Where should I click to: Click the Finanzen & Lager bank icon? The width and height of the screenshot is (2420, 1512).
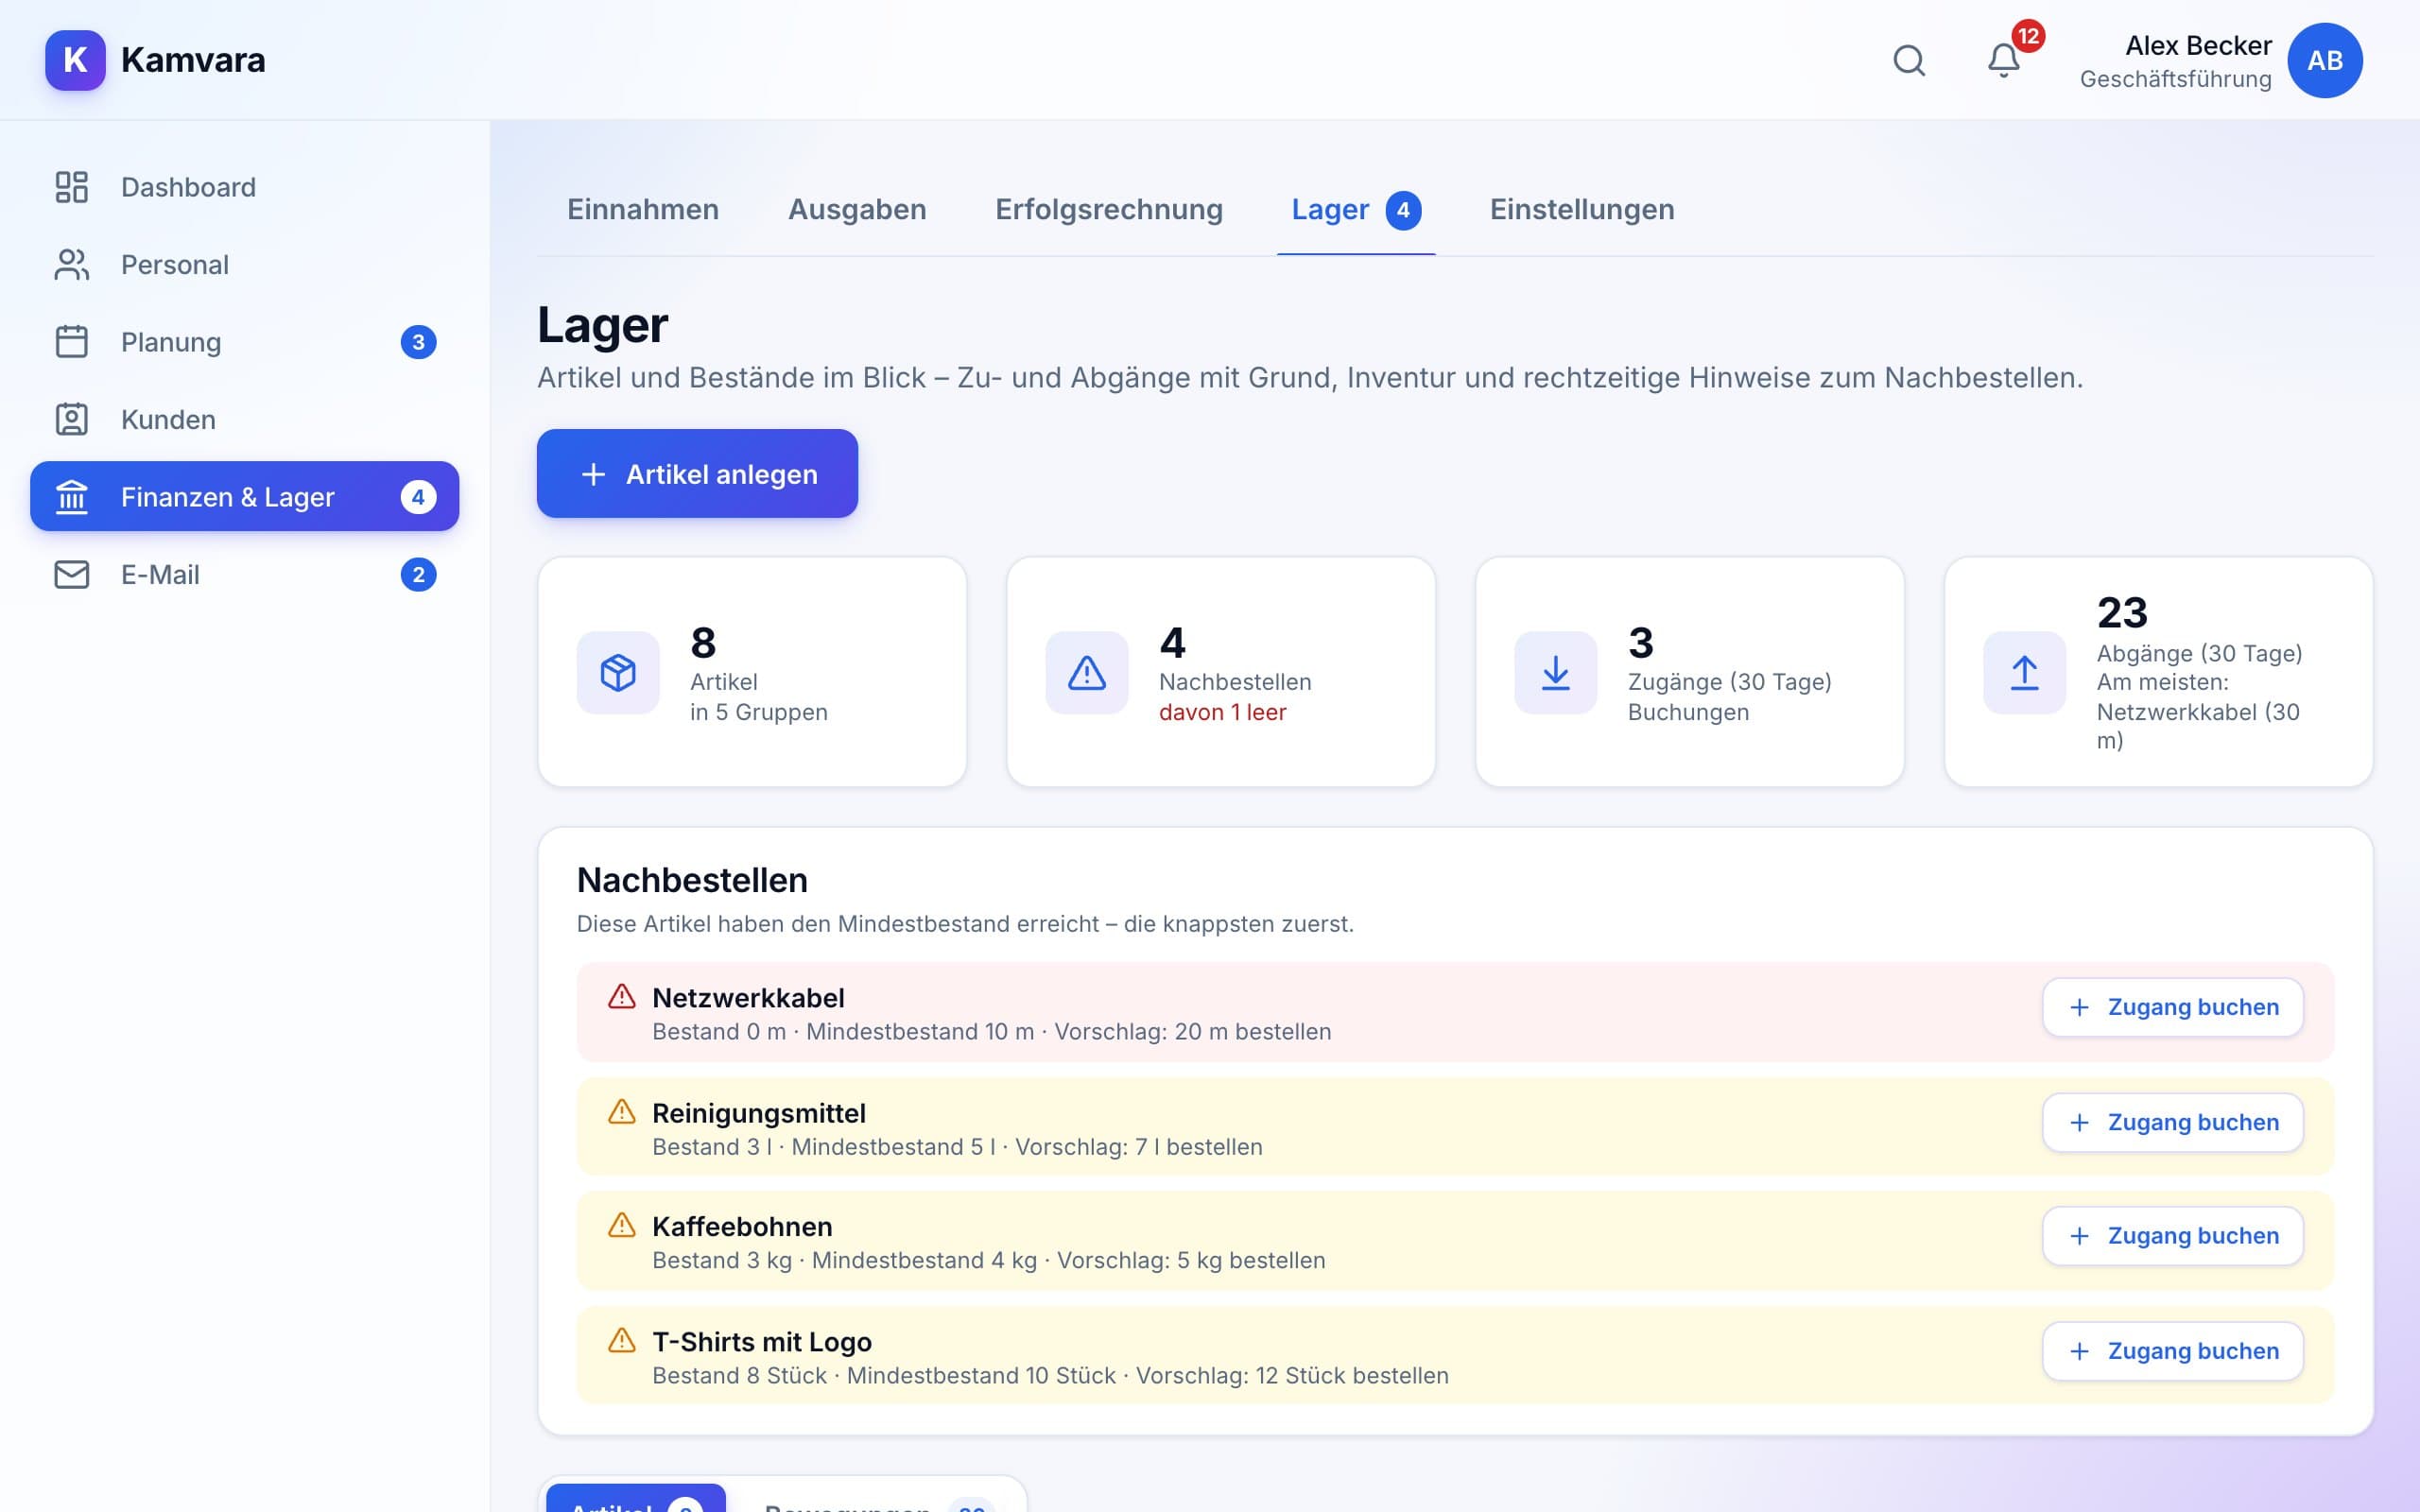tap(72, 497)
